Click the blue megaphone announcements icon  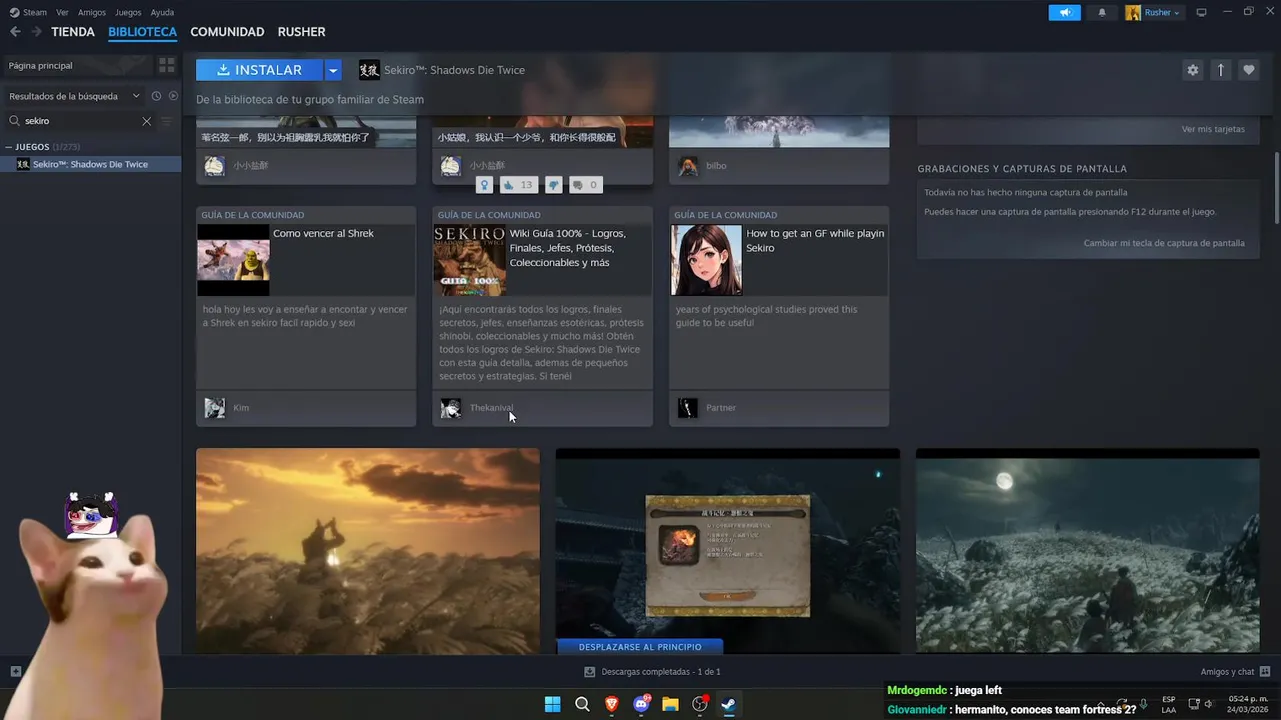pos(1064,12)
